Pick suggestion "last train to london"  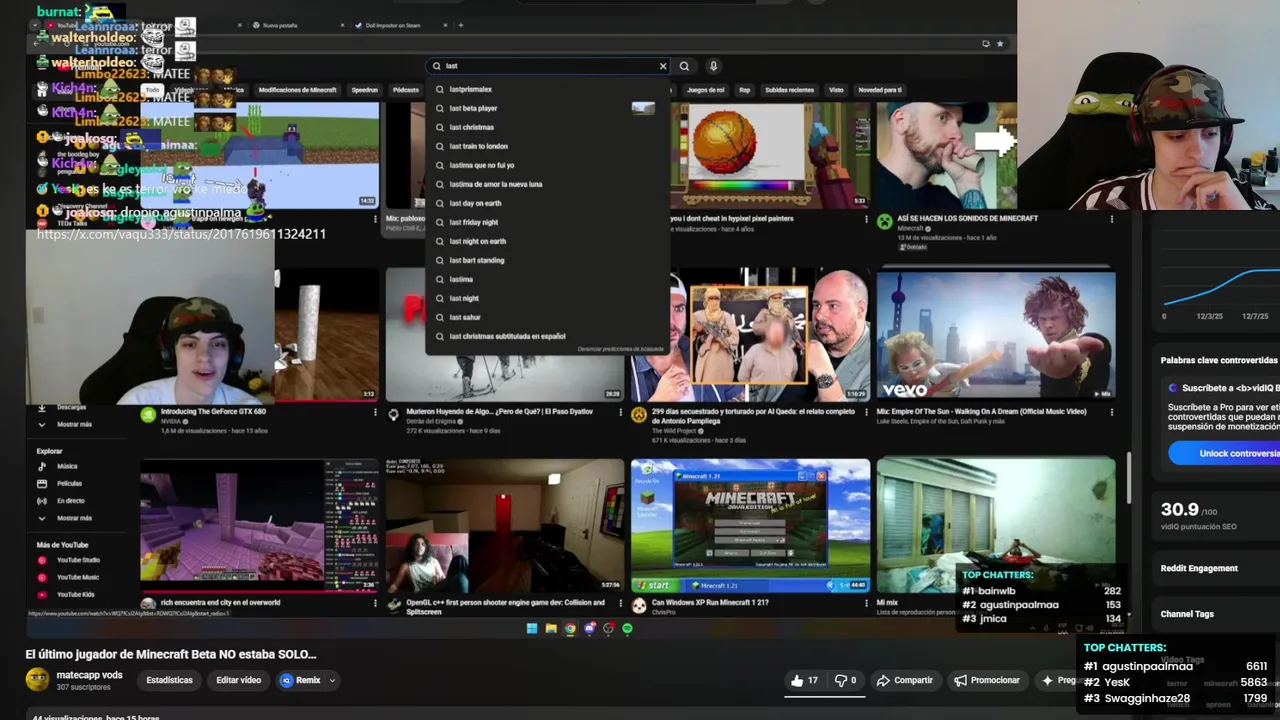478,146
